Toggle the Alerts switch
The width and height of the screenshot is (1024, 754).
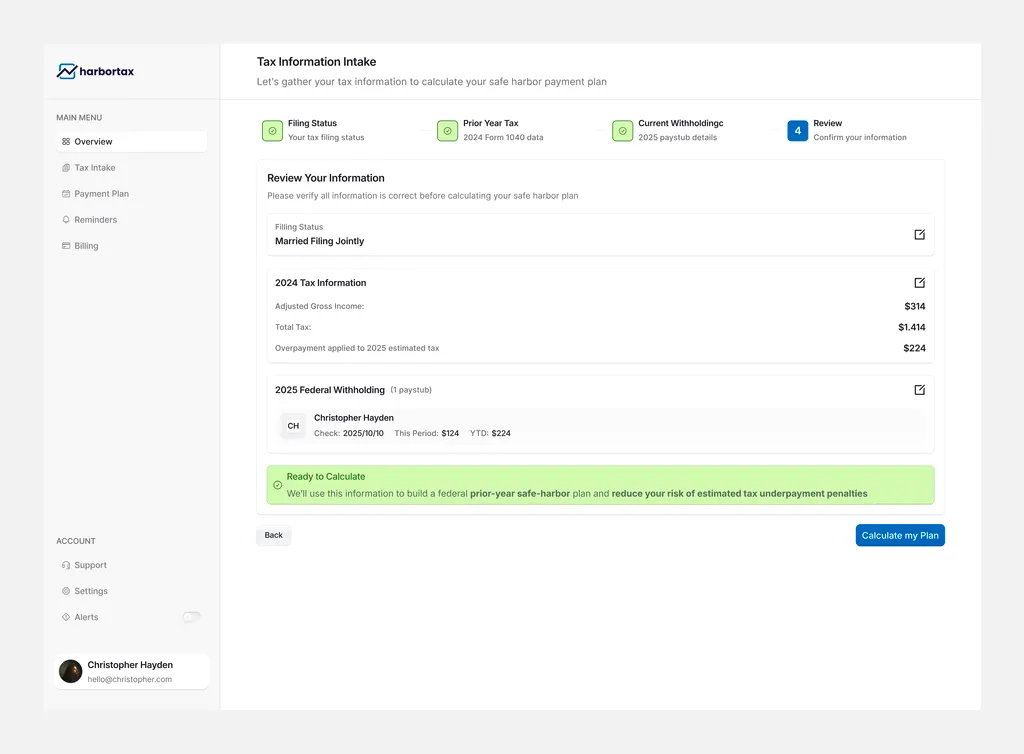[x=191, y=617]
